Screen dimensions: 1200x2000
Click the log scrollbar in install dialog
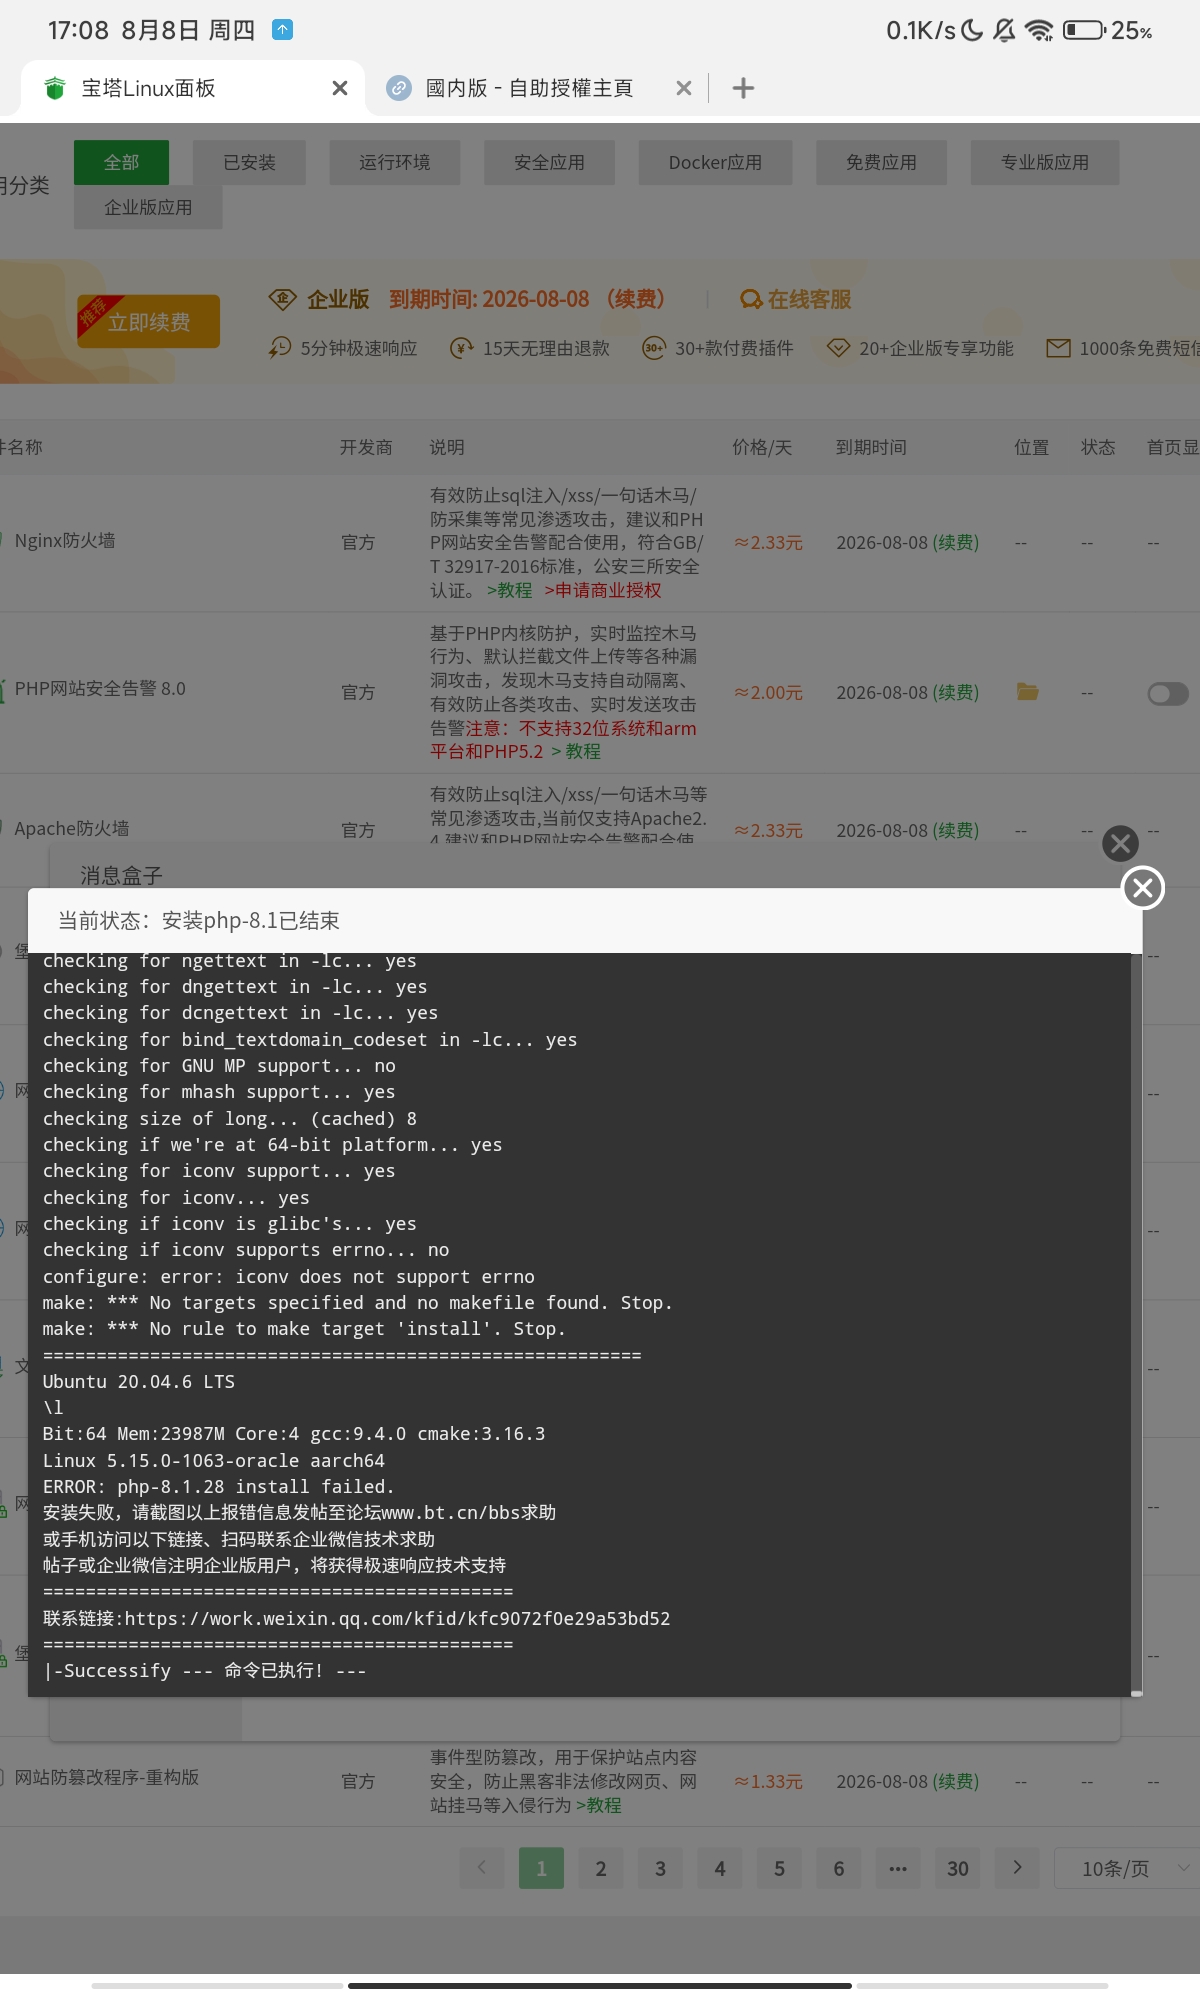1136,1324
